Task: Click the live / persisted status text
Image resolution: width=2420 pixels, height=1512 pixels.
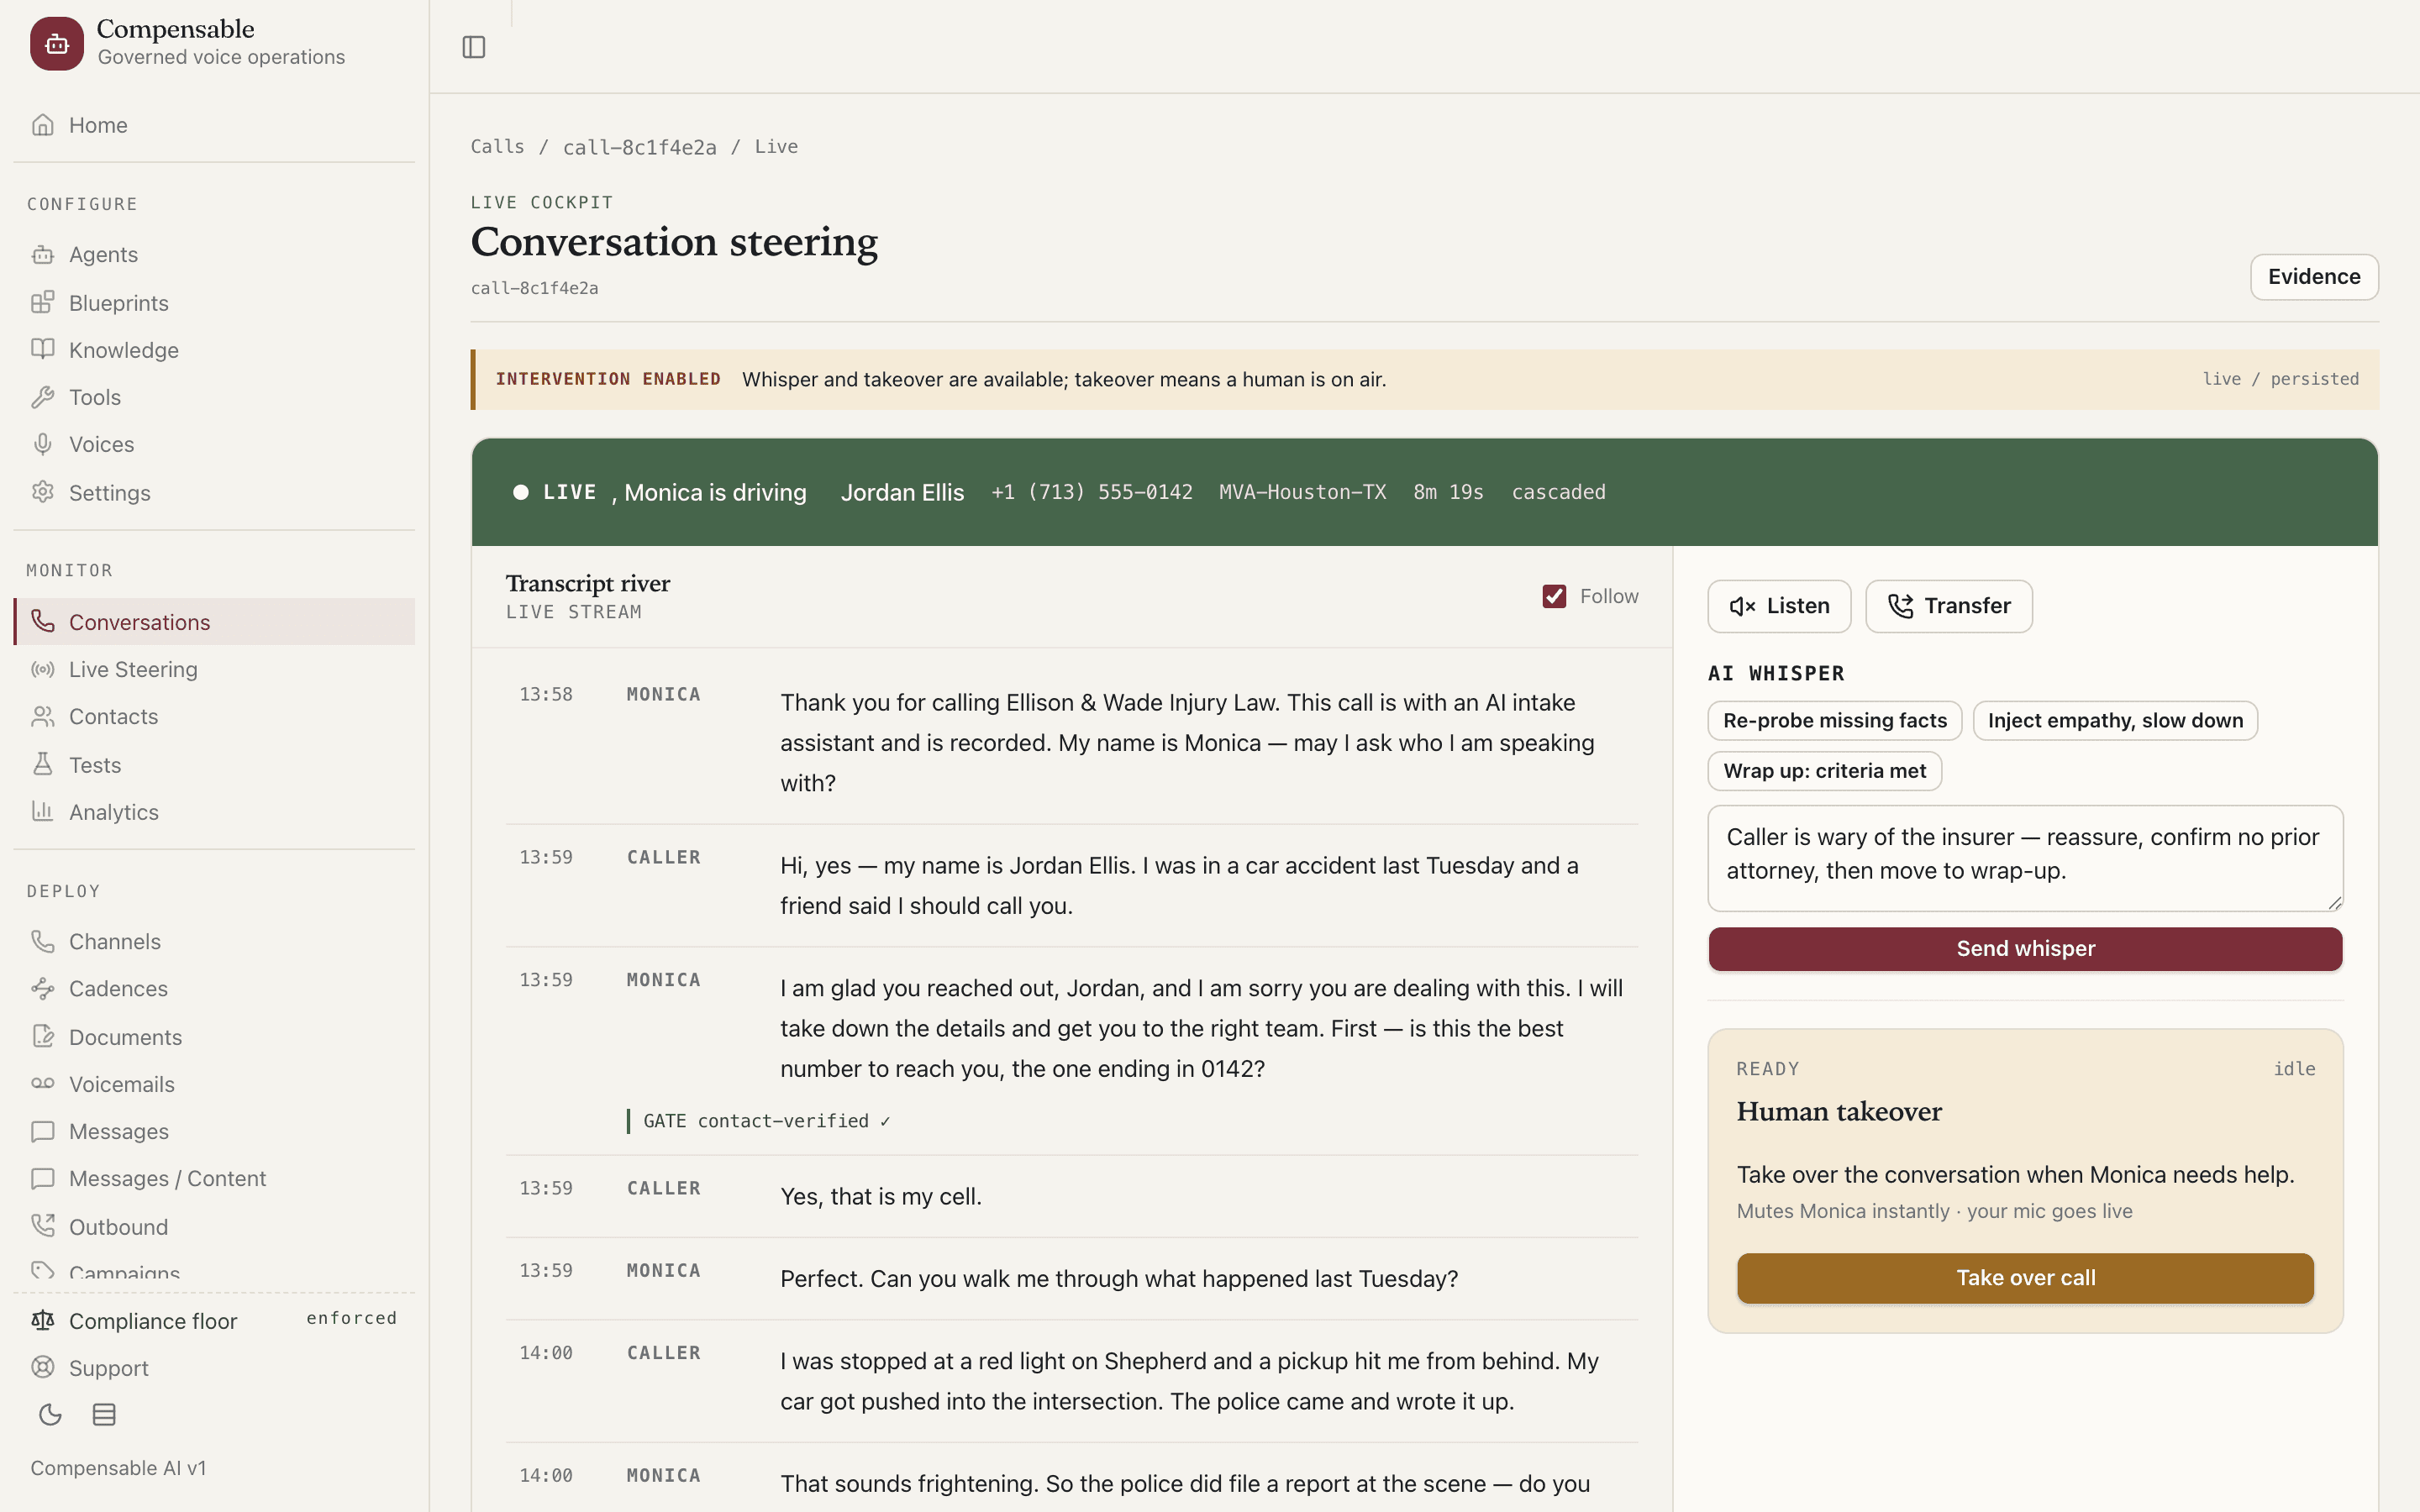Action: point(2280,379)
